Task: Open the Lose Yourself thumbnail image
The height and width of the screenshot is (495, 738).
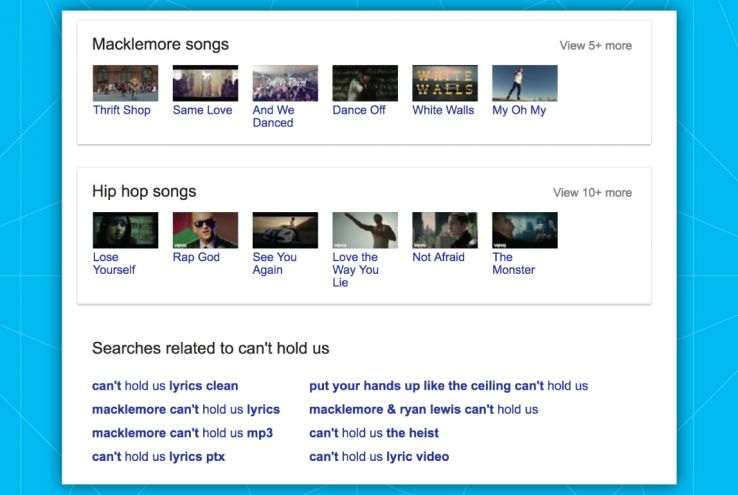Action: coord(125,230)
